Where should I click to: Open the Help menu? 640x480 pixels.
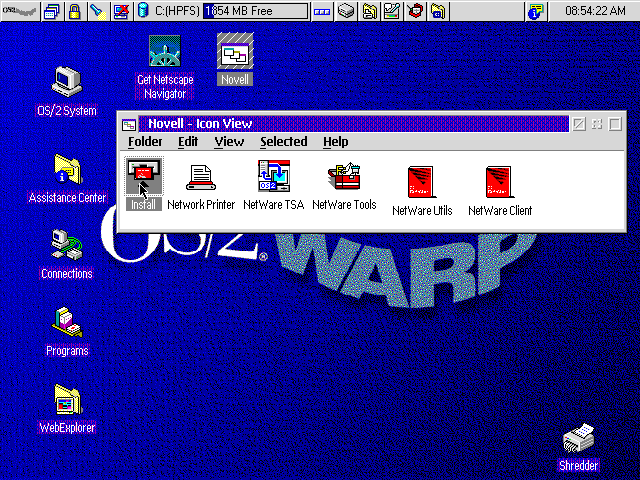(336, 142)
